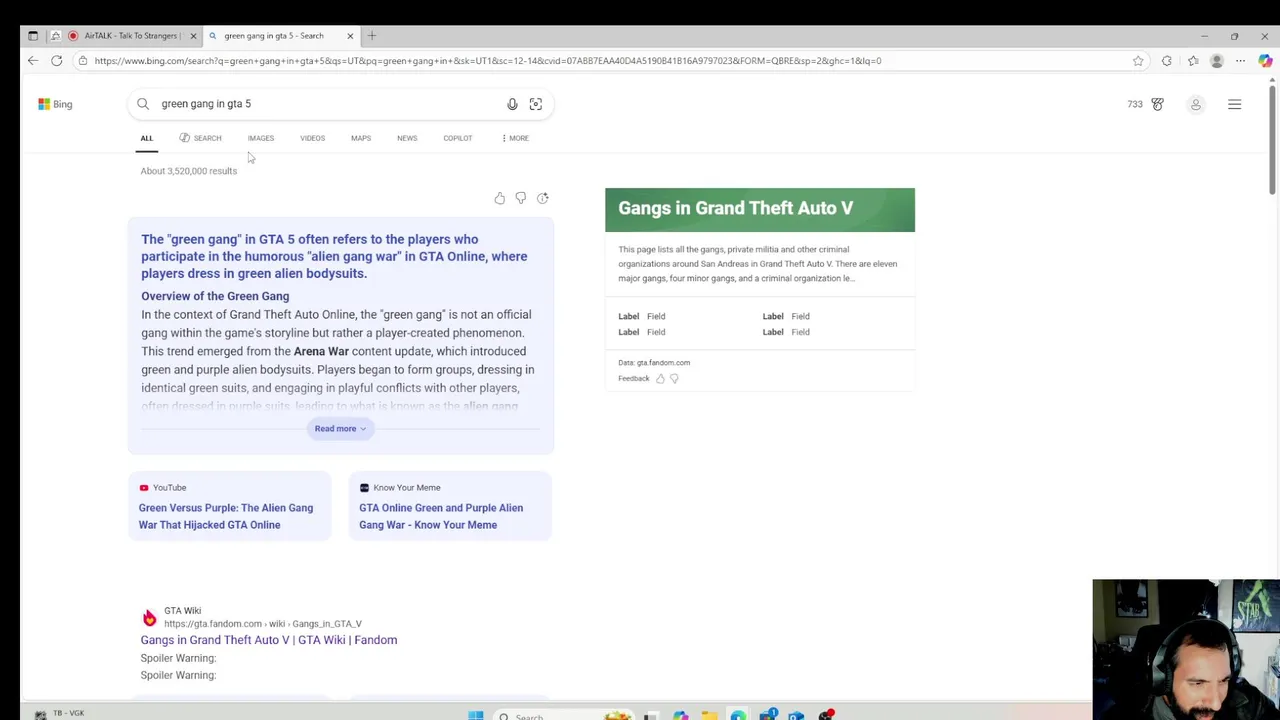Click the share icon above the answer
Screen dimensions: 1280x720
[x=543, y=198]
